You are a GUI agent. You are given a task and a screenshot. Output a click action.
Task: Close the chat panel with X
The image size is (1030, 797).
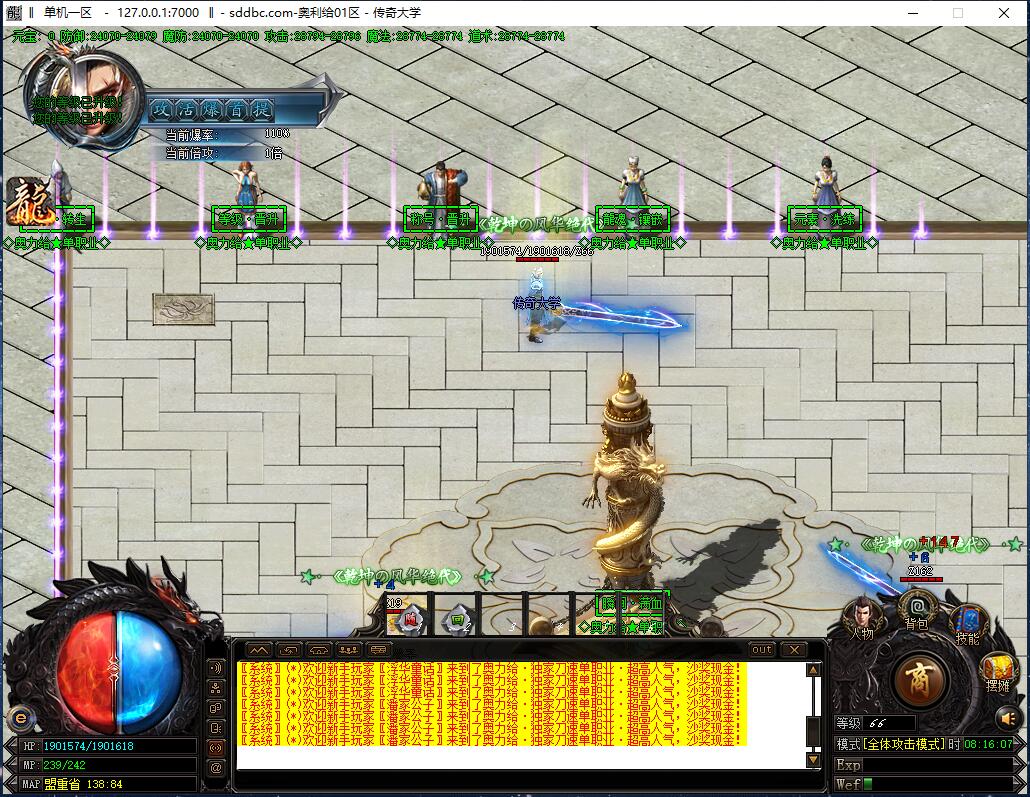pos(794,650)
